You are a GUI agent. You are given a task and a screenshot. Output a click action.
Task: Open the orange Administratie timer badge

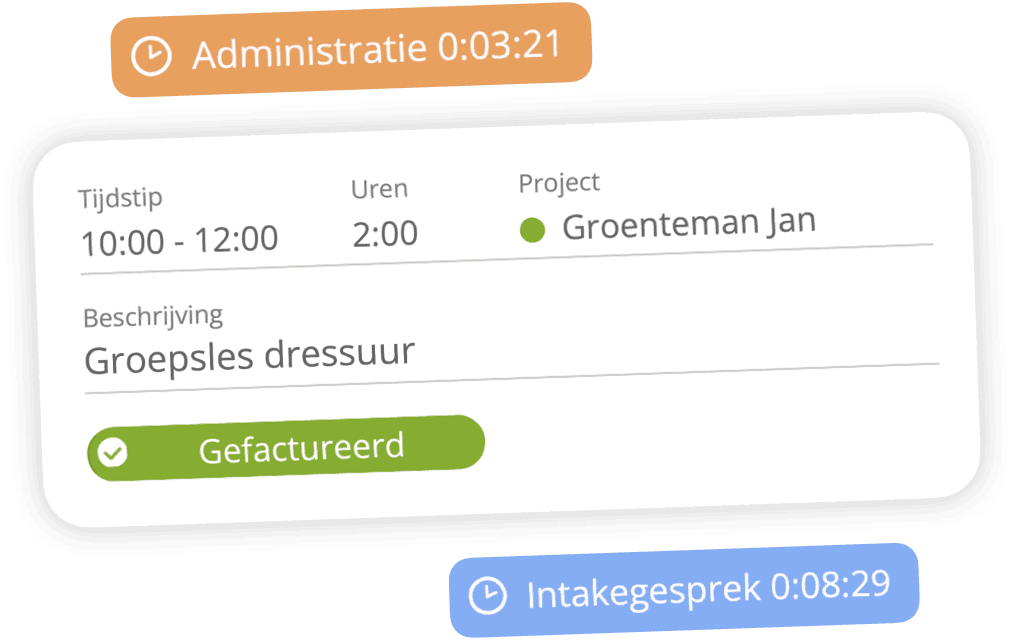tap(351, 50)
